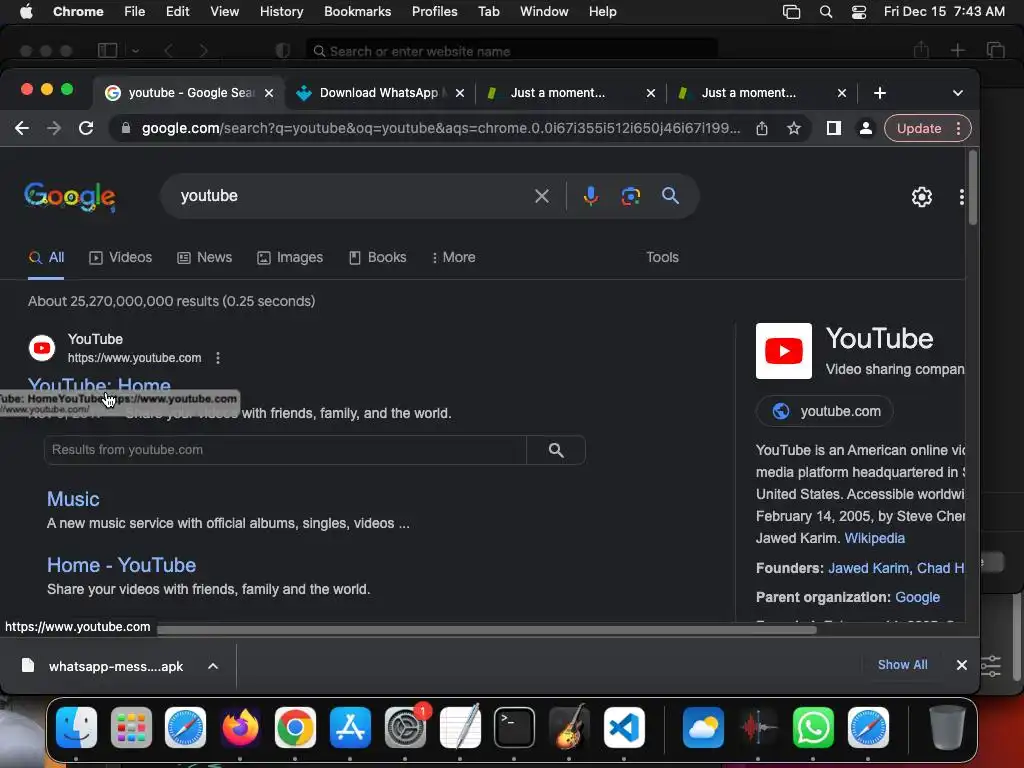Open the Music sitelink

tap(73, 499)
